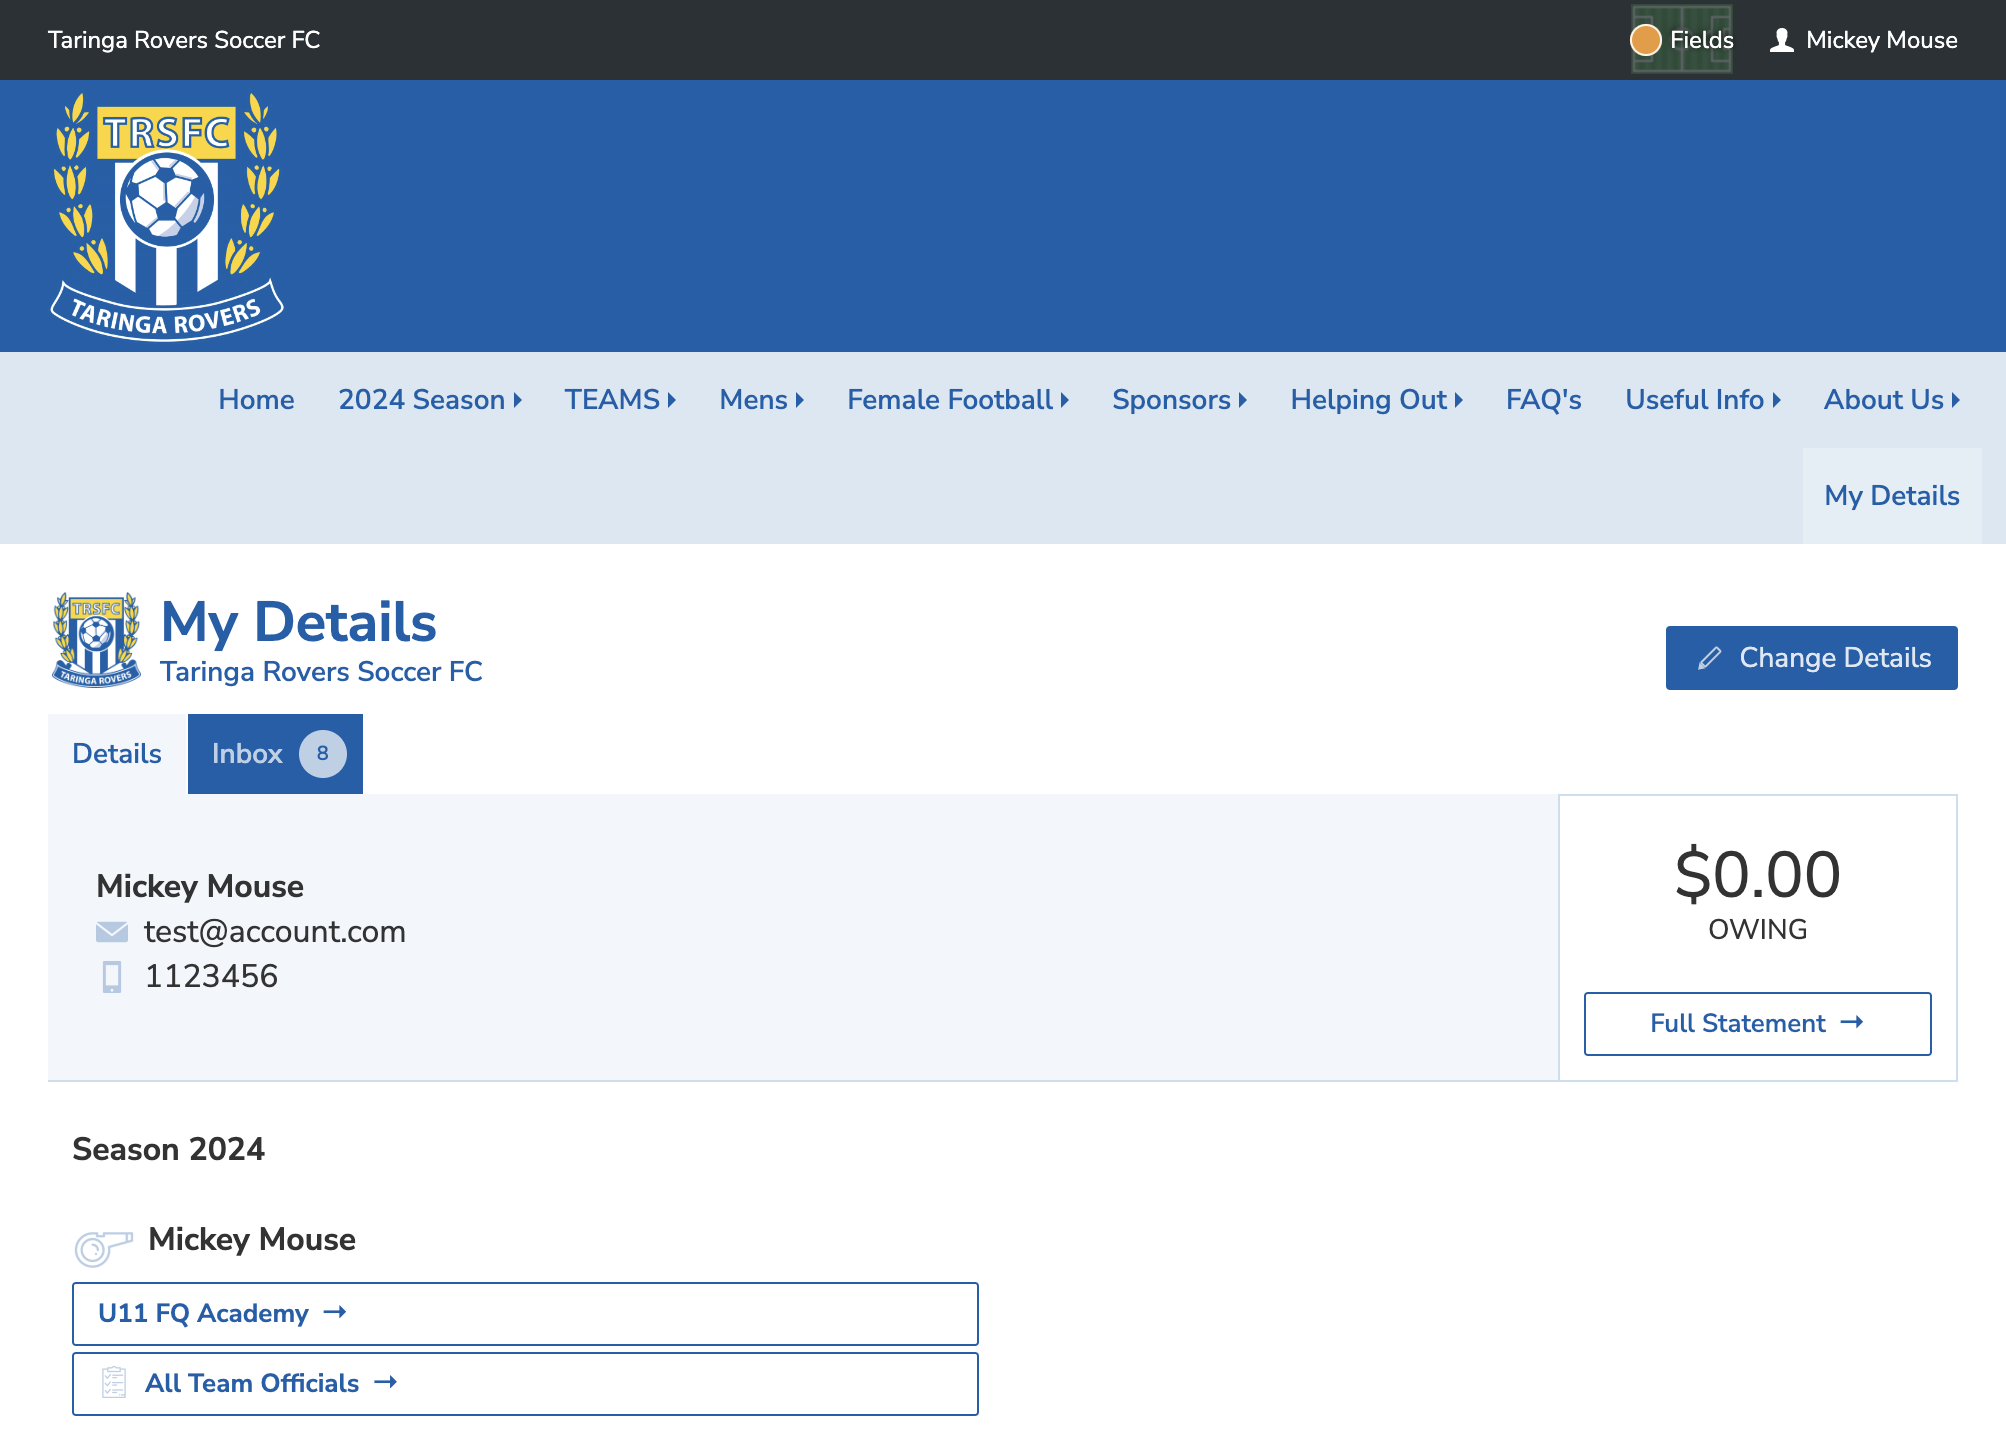Click the envelope icon next to email

[x=112, y=932]
